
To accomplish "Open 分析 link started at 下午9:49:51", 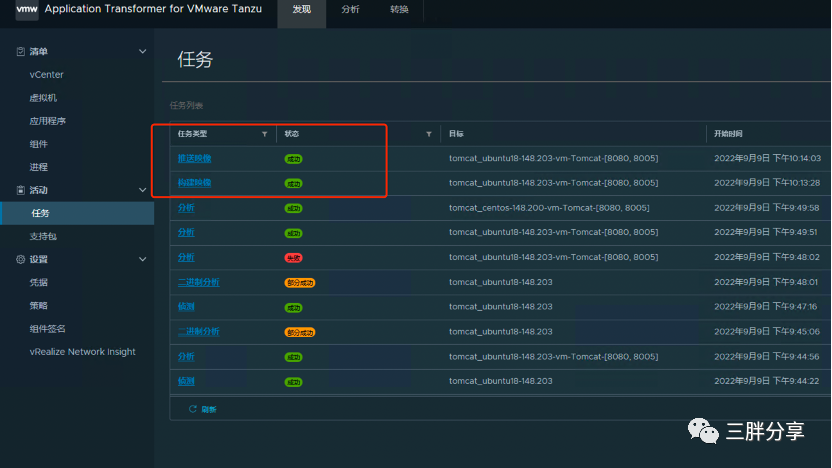I will 186,232.
